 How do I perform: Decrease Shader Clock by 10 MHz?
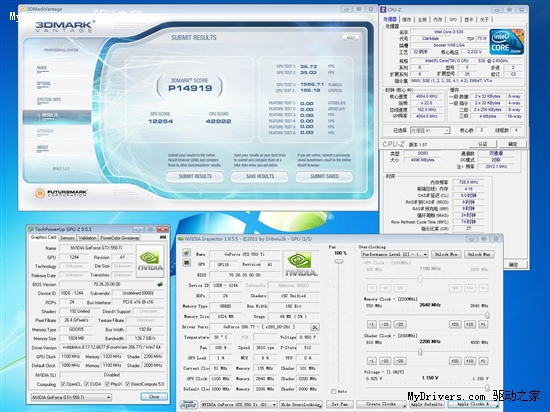coord(385,361)
